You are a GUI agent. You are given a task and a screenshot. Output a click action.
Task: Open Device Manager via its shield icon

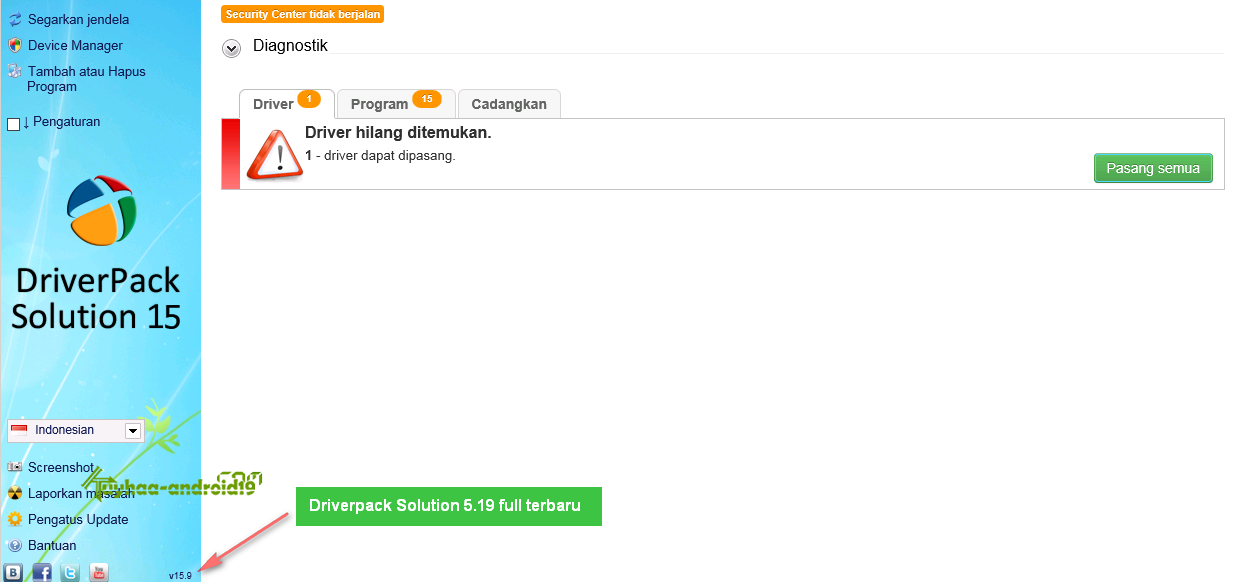click(x=13, y=45)
